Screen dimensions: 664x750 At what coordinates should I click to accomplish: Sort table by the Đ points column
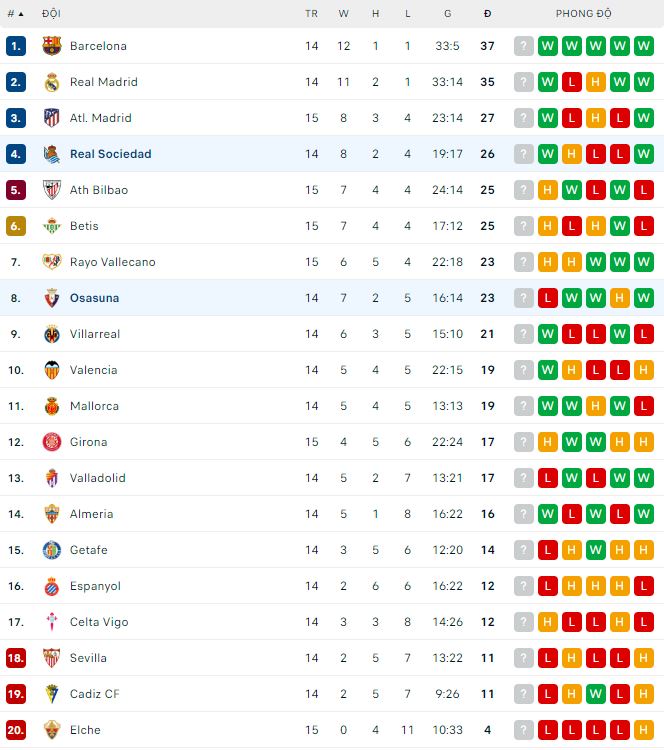pyautogui.click(x=487, y=14)
